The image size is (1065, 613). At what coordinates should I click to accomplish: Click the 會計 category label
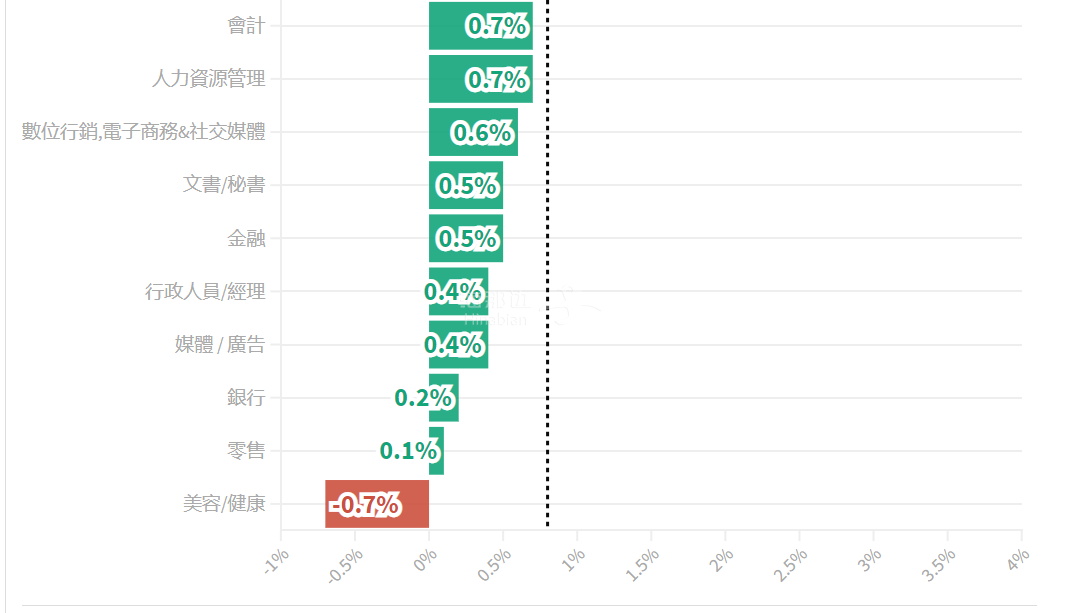[x=246, y=26]
